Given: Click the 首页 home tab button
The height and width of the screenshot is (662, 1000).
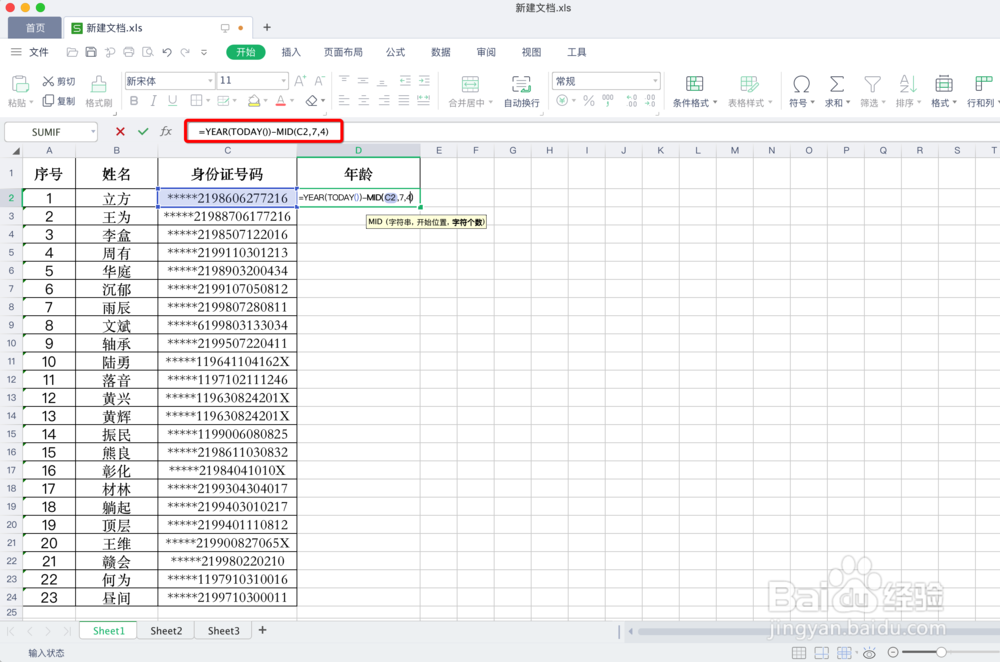Looking at the screenshot, I should (35, 28).
